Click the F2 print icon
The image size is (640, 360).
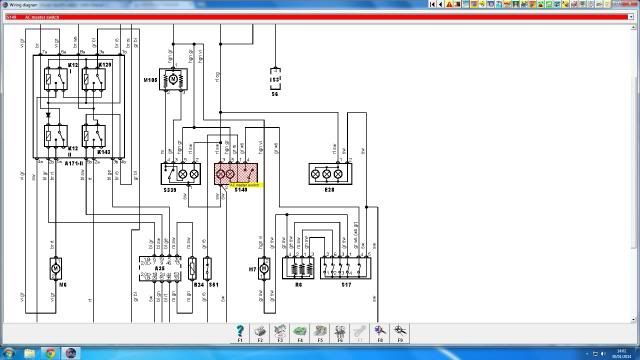coord(260,333)
